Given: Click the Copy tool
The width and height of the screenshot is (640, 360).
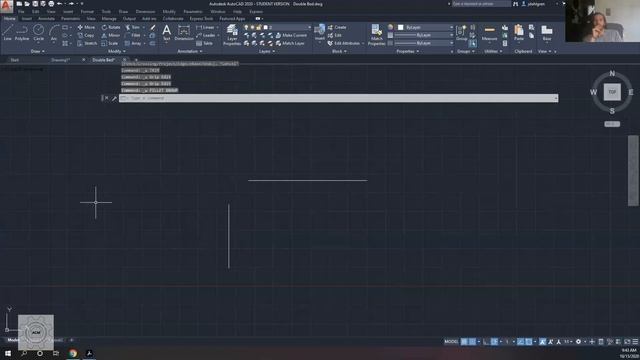Looking at the screenshot, I should point(86,36).
